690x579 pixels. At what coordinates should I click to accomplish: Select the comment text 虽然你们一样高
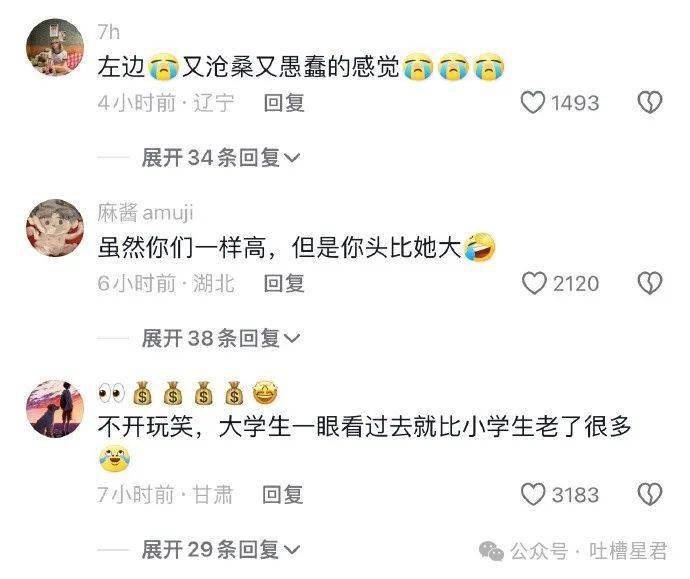tap(182, 248)
